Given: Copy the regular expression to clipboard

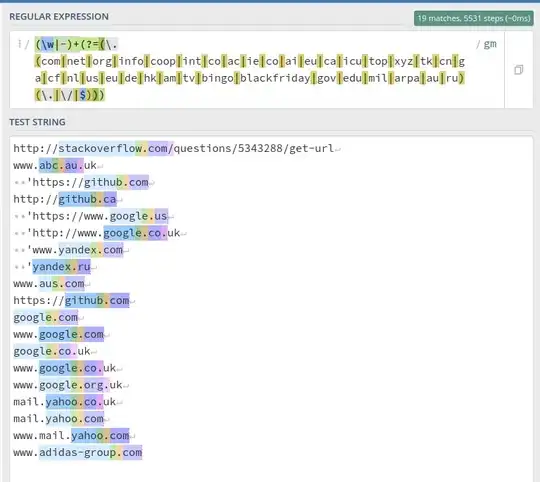Looking at the screenshot, I should 518,70.
